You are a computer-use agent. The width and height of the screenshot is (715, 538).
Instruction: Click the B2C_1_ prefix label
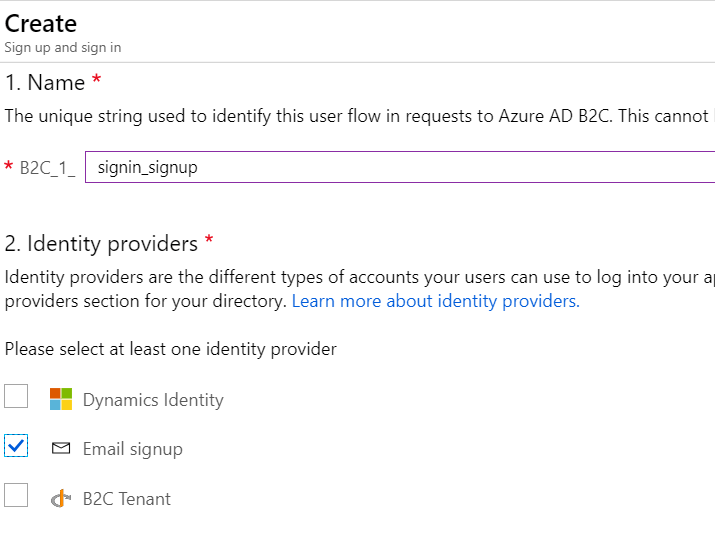(x=47, y=168)
